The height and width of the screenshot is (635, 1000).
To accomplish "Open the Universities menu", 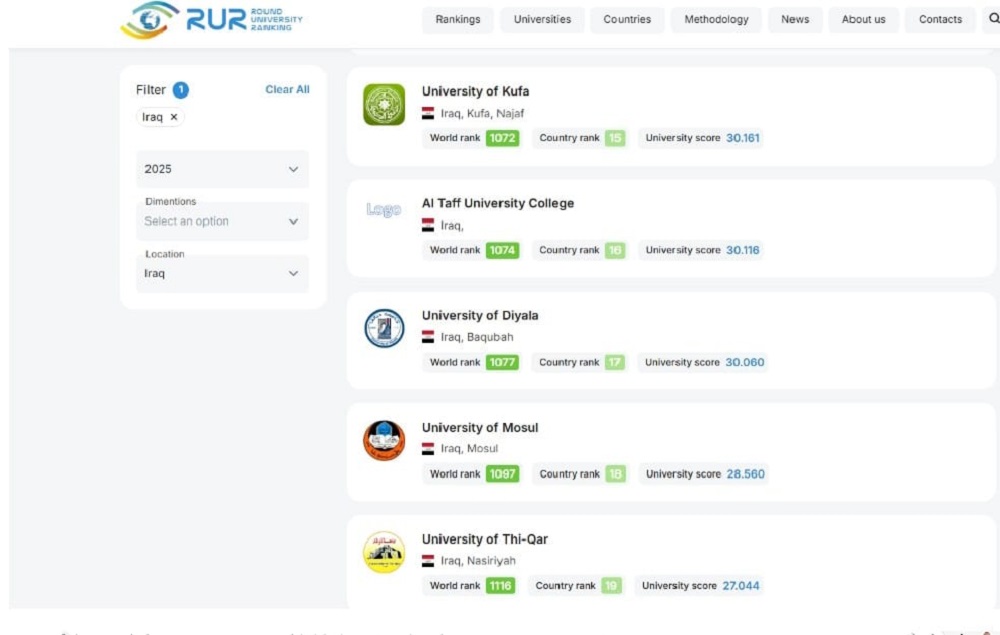I will click(543, 20).
